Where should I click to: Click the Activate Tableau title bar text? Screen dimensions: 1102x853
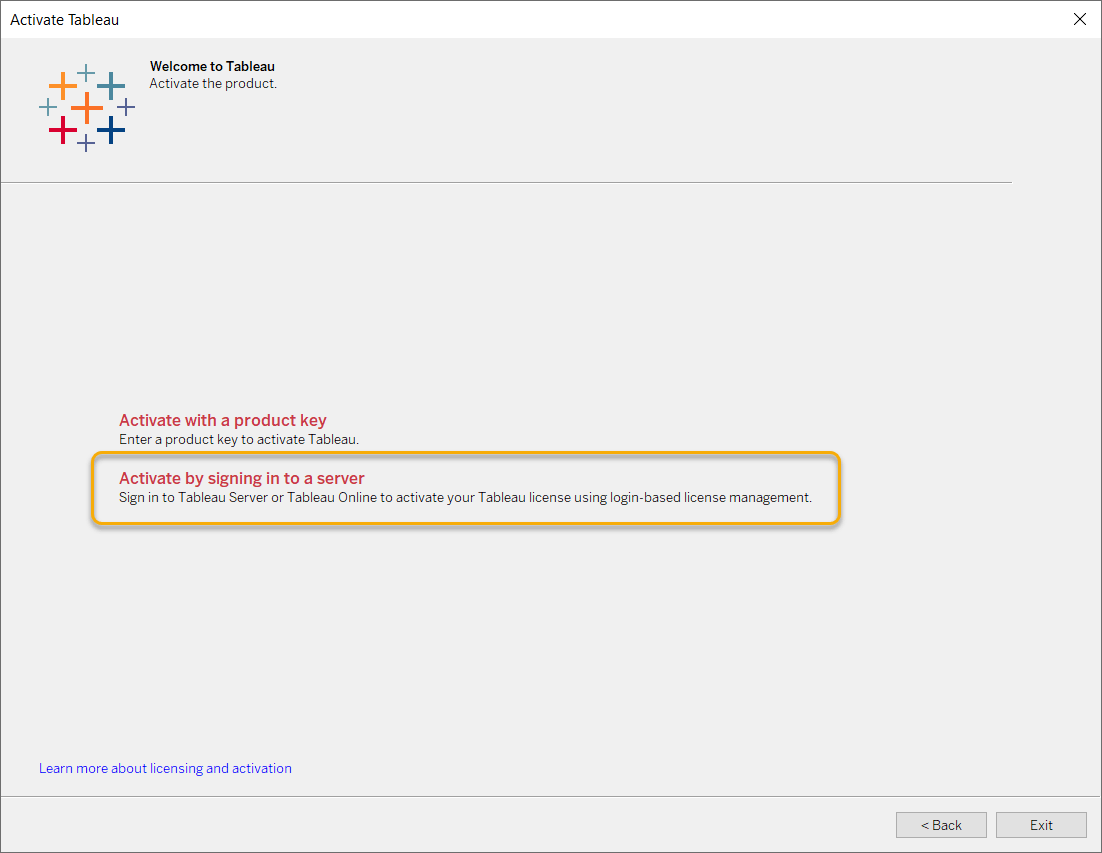click(64, 19)
